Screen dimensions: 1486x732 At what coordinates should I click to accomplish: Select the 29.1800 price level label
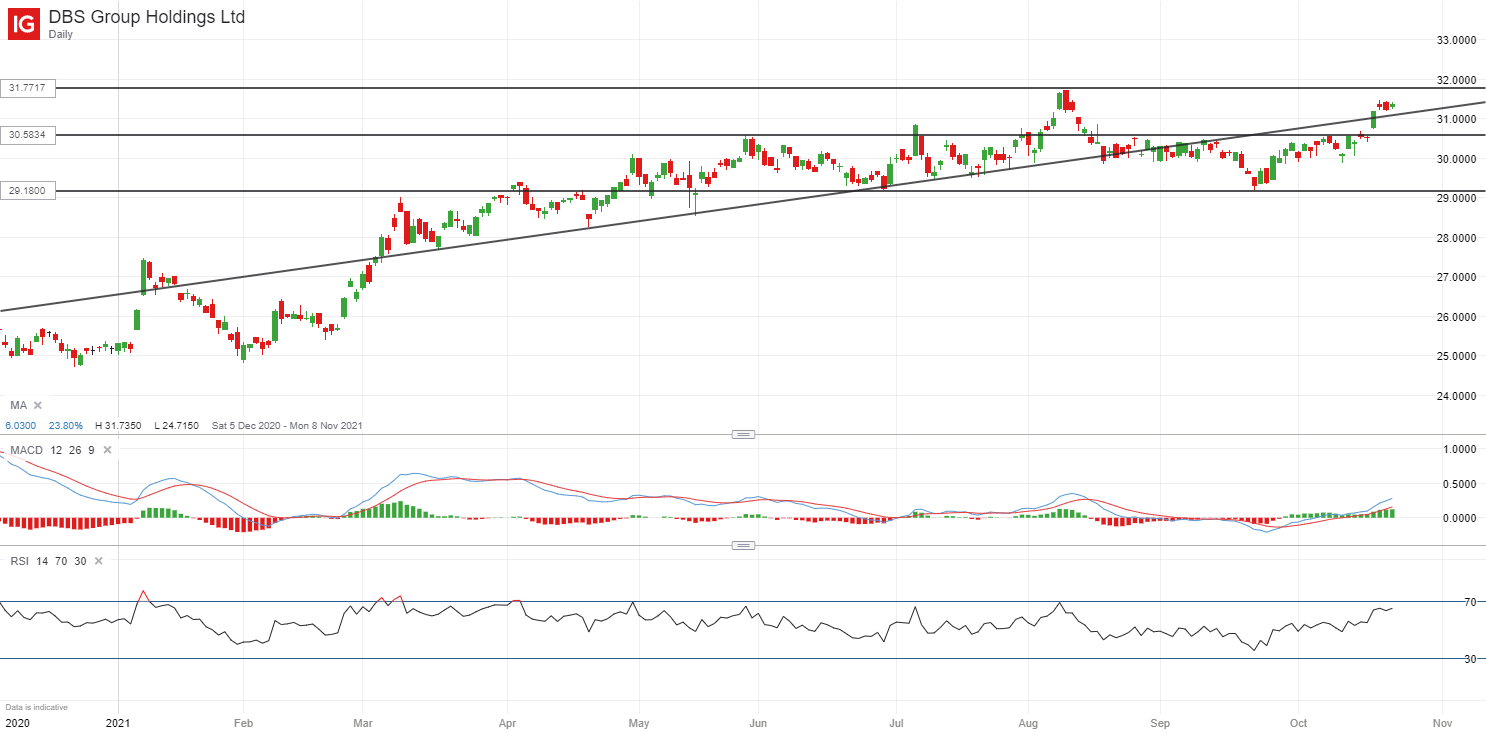tap(28, 190)
